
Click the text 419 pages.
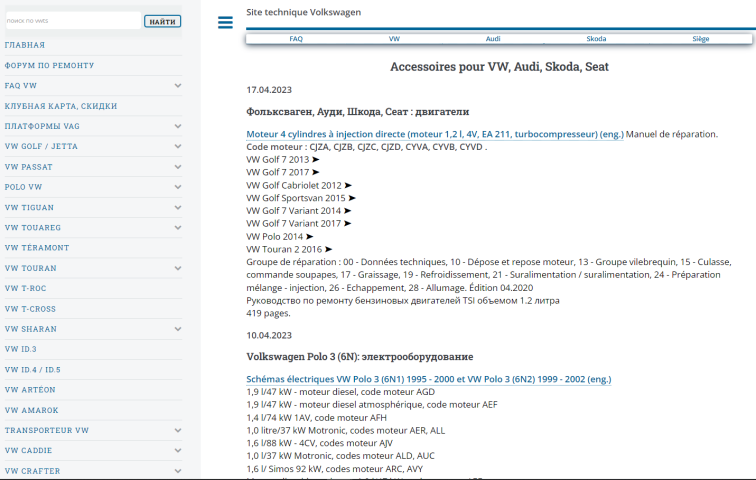pyautogui.click(x=269, y=313)
